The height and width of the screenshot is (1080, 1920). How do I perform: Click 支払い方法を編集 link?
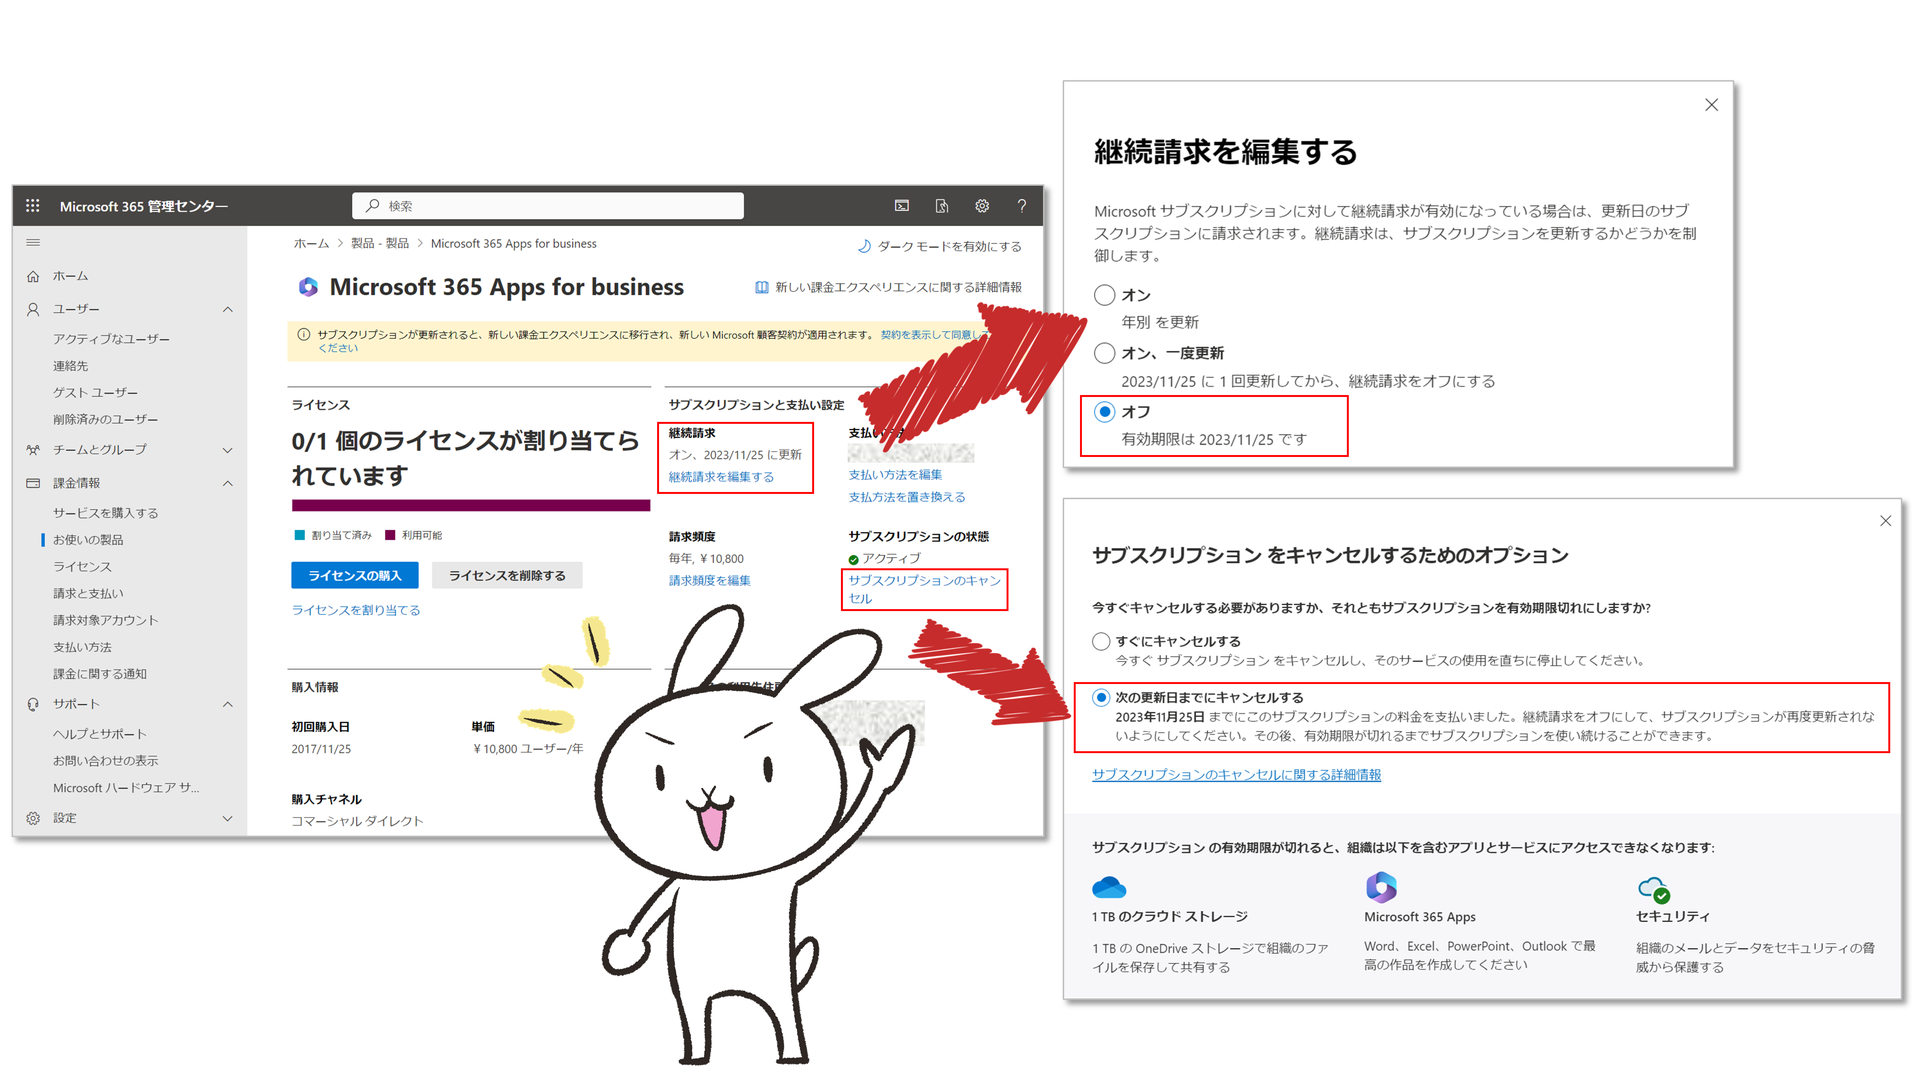[895, 475]
